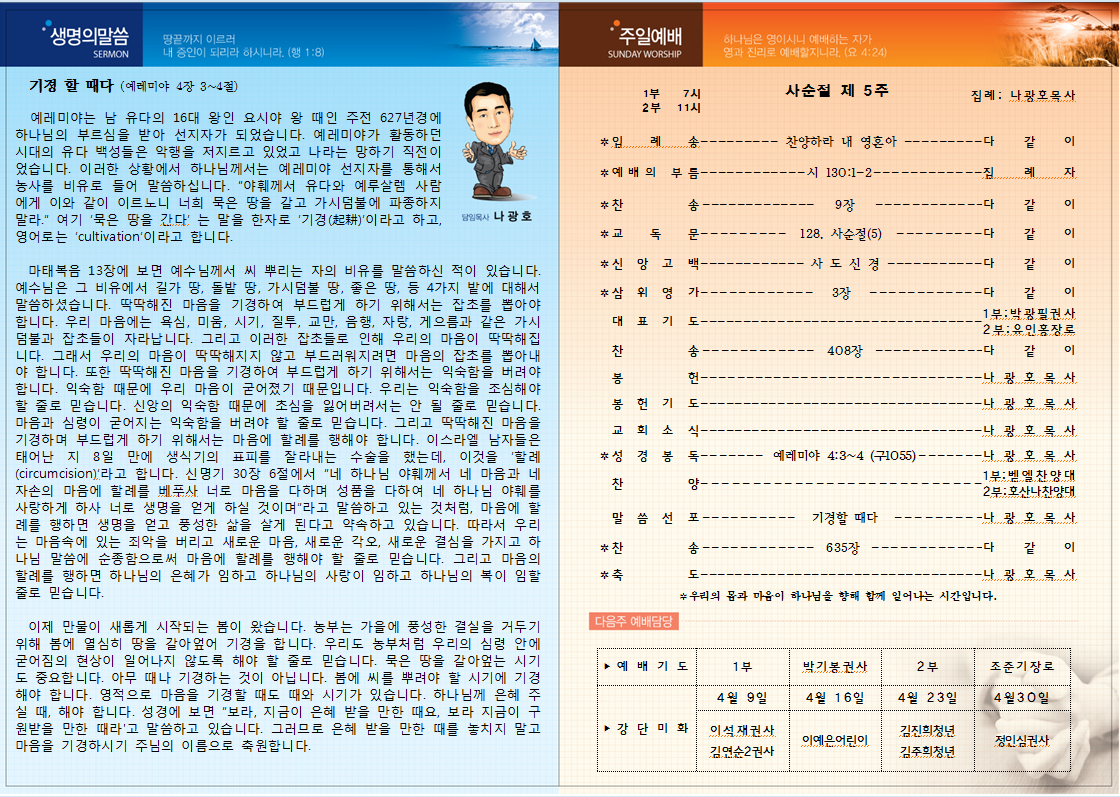The image size is (1120, 797).
Task: Select '1부:박광필권사' in the 대표기도 row
Action: pos(1029,314)
